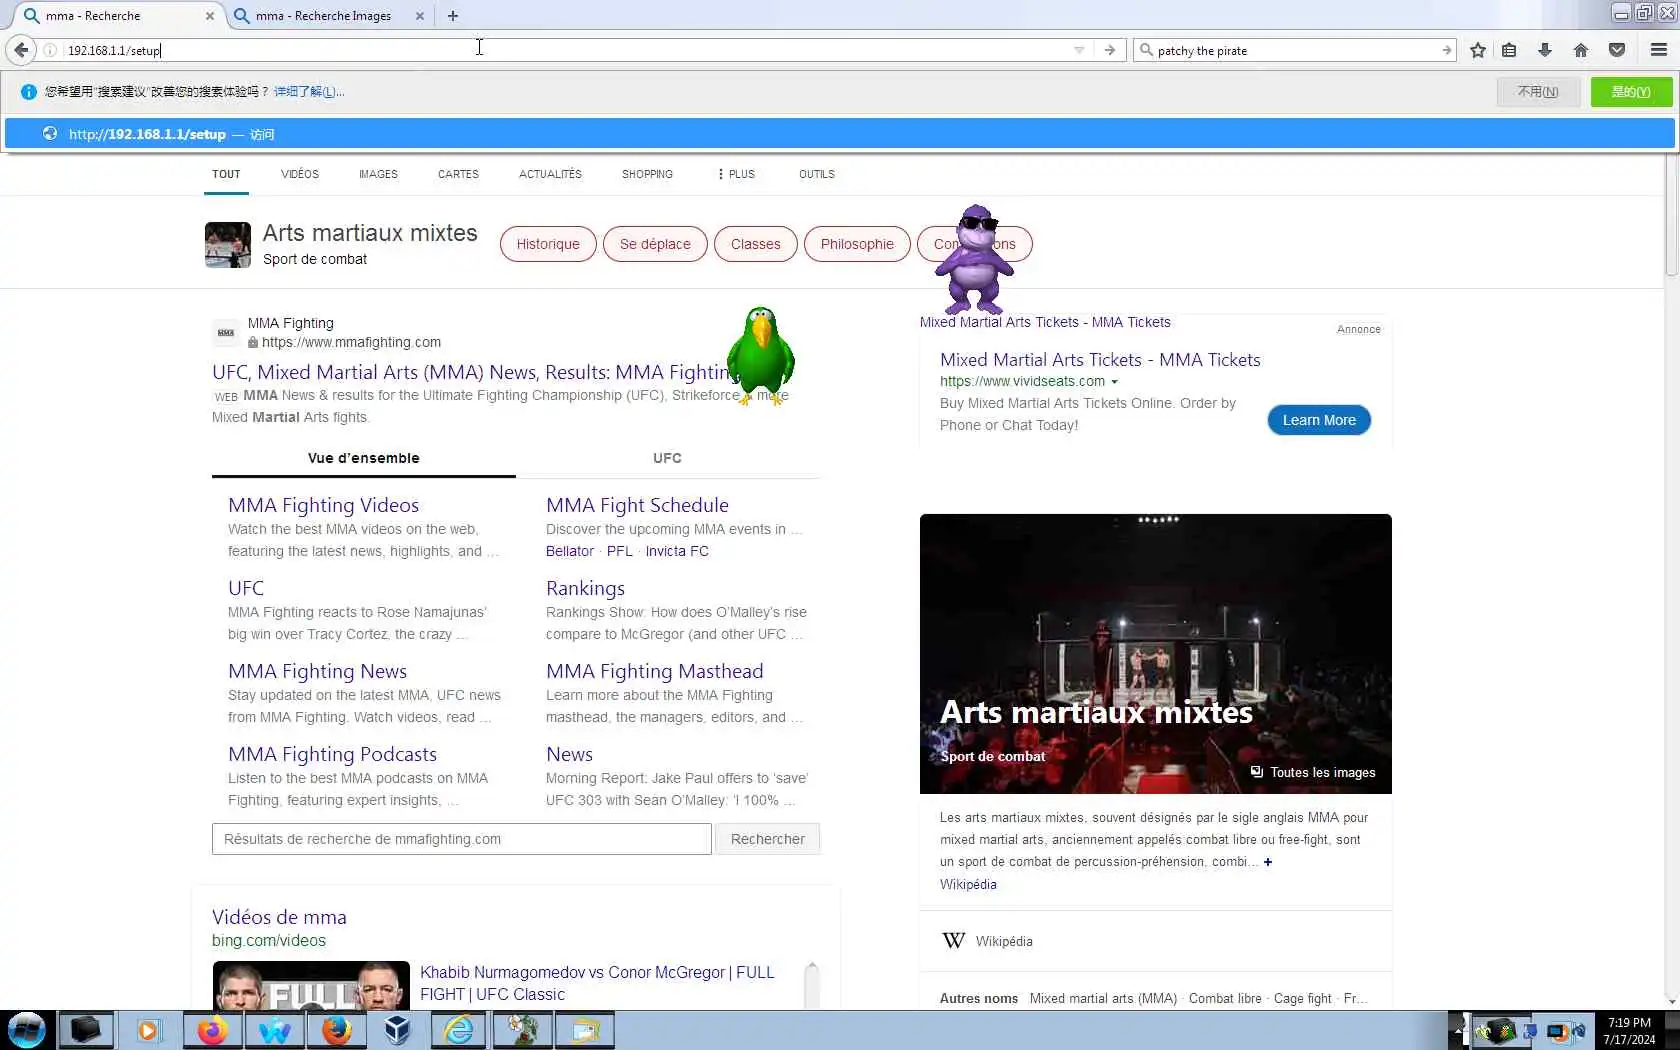1680x1050 pixels.
Task: Open the MMA Fighting News link
Action: pos(317,671)
